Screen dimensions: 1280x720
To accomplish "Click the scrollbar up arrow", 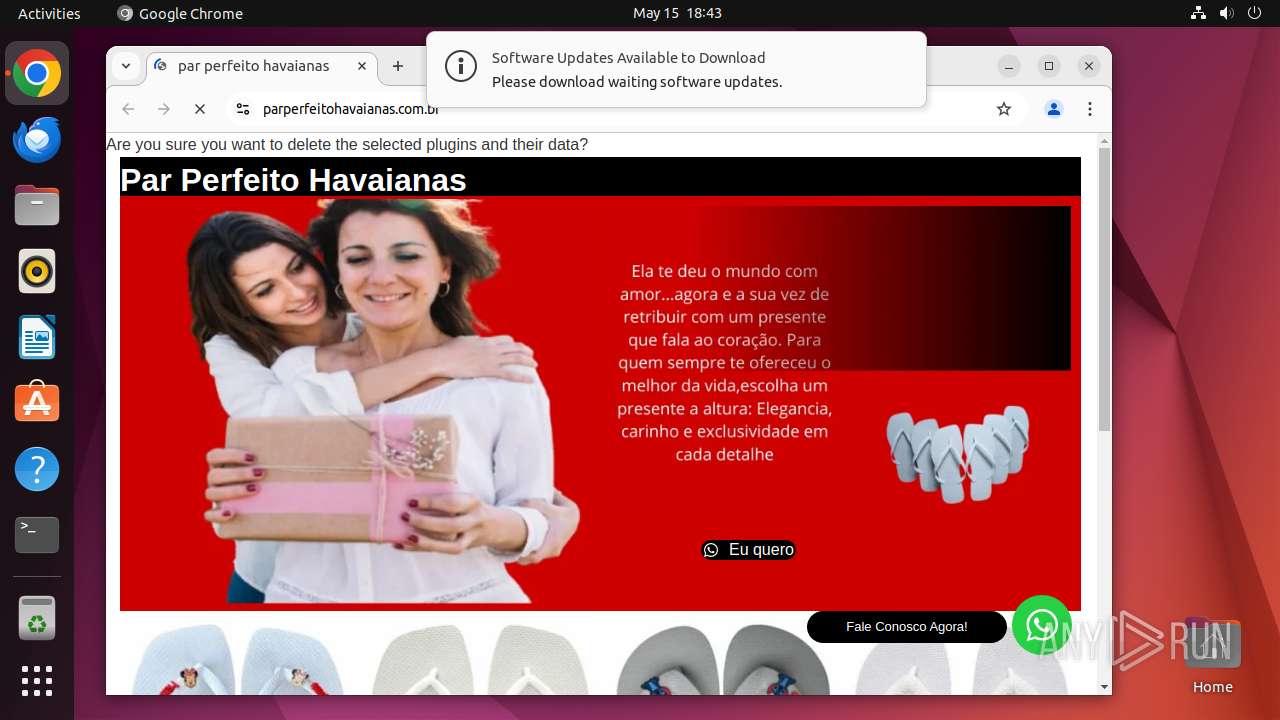I will pyautogui.click(x=1104, y=140).
